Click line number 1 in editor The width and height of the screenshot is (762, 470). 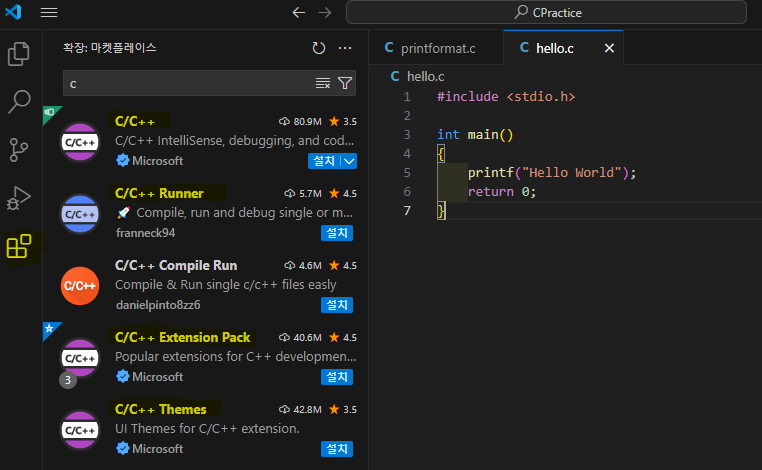coord(407,97)
